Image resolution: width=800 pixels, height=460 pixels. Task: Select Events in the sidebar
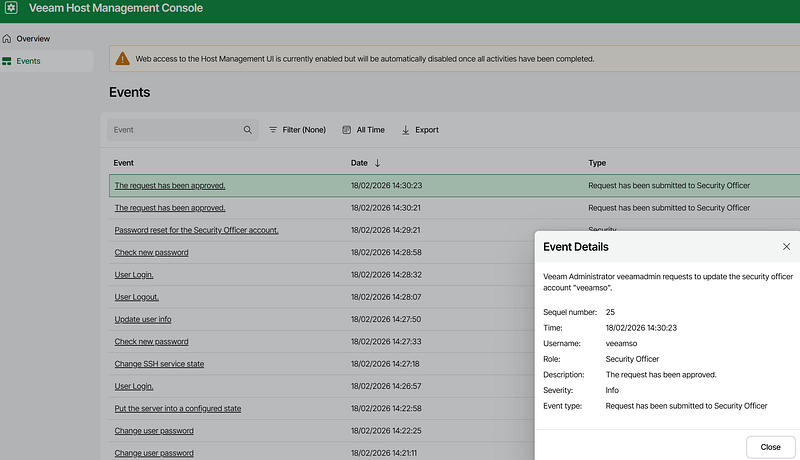pyautogui.click(x=28, y=61)
